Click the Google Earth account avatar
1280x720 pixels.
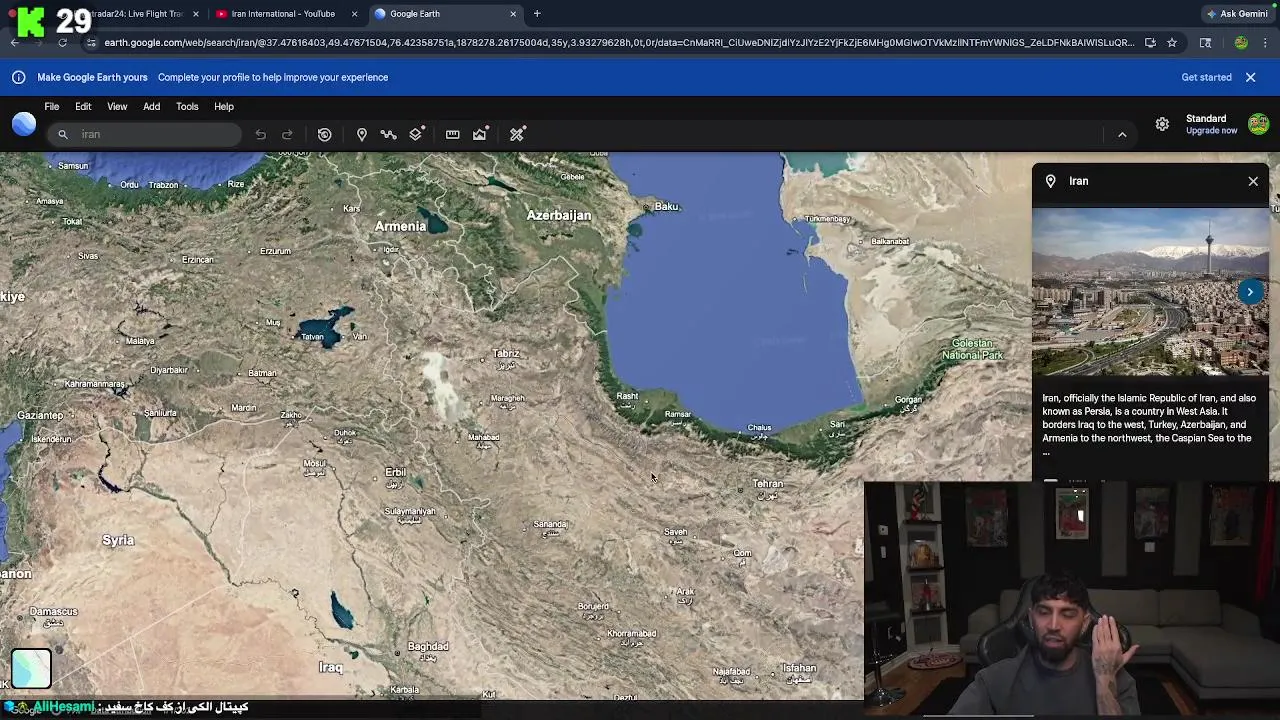coord(1258,124)
